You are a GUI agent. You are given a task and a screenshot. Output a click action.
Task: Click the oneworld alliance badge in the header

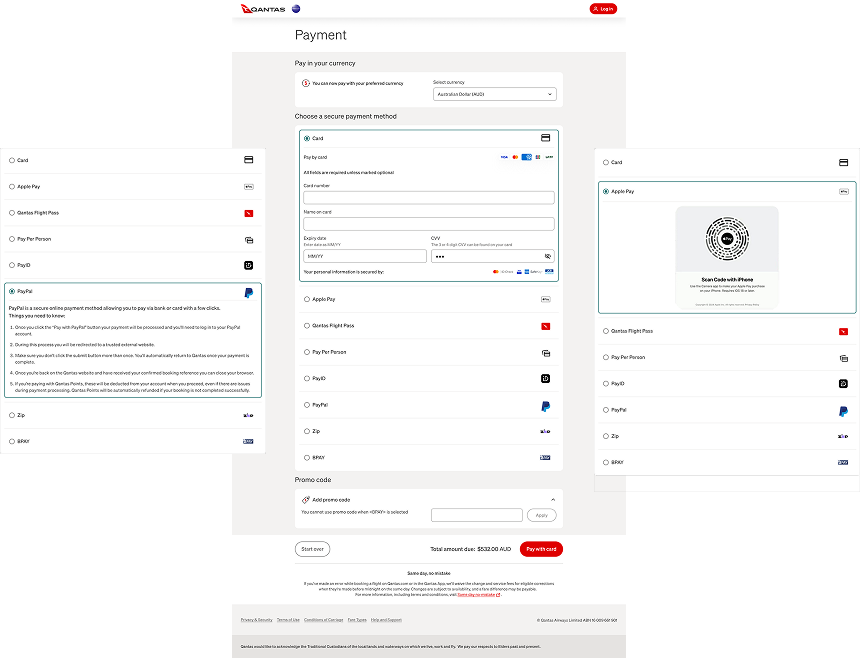click(296, 9)
